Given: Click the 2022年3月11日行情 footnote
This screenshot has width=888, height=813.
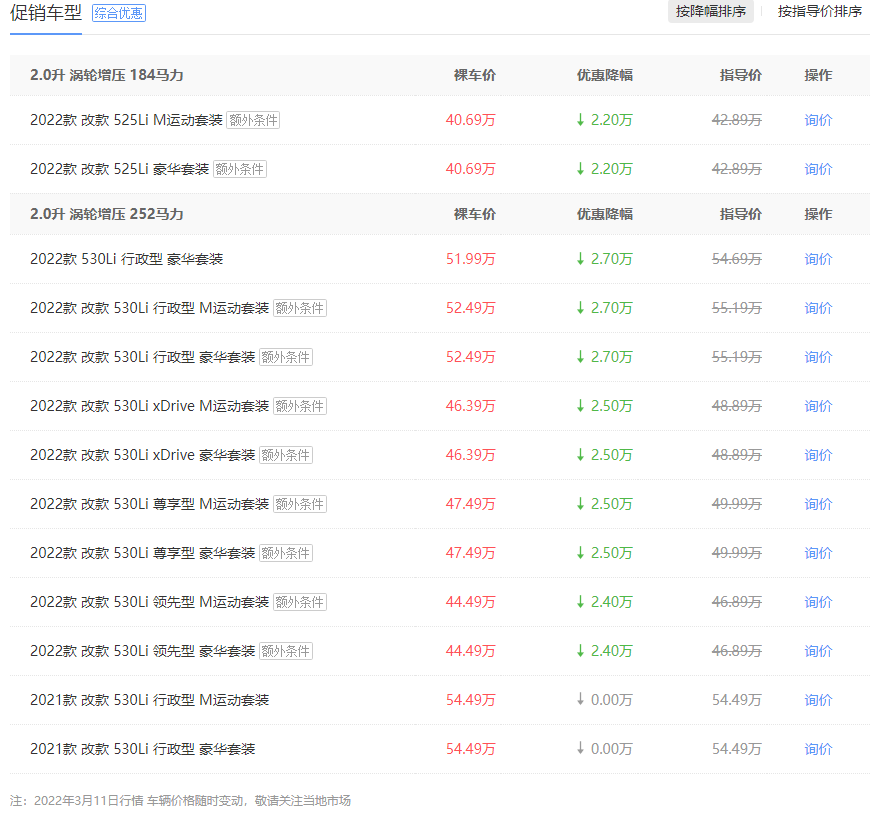Looking at the screenshot, I should pyautogui.click(x=180, y=801).
